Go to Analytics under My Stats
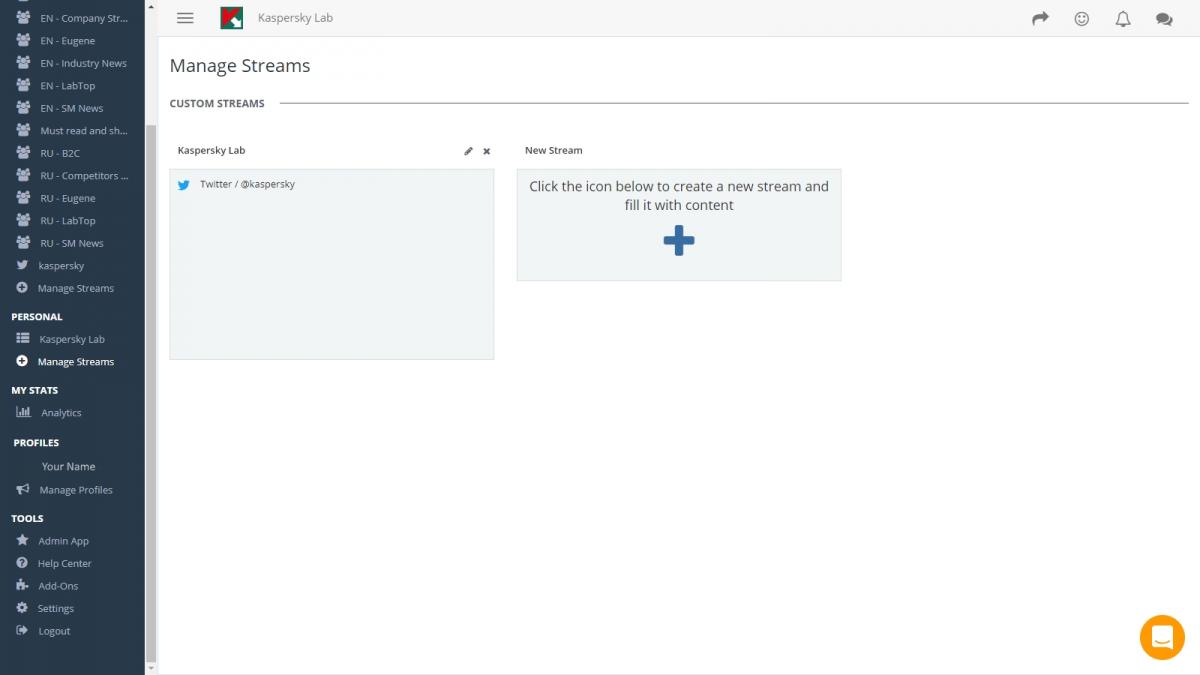1200x675 pixels. [x=61, y=413]
